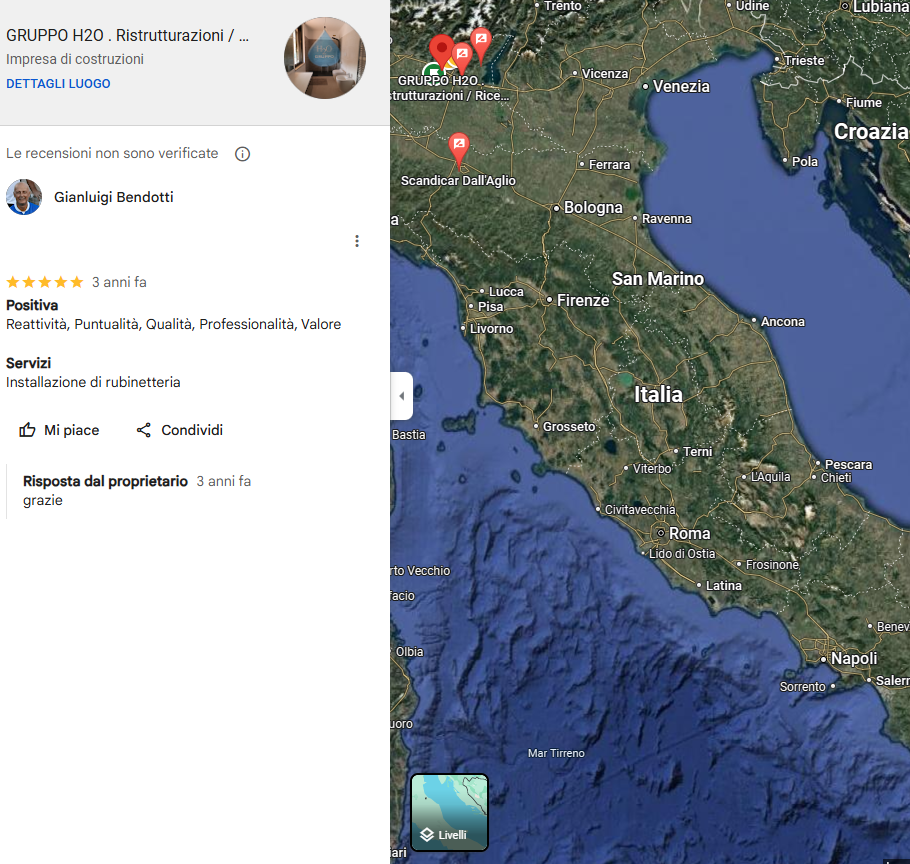Click the Bologna city label on map
Screen dimensions: 910x864
click(x=593, y=207)
